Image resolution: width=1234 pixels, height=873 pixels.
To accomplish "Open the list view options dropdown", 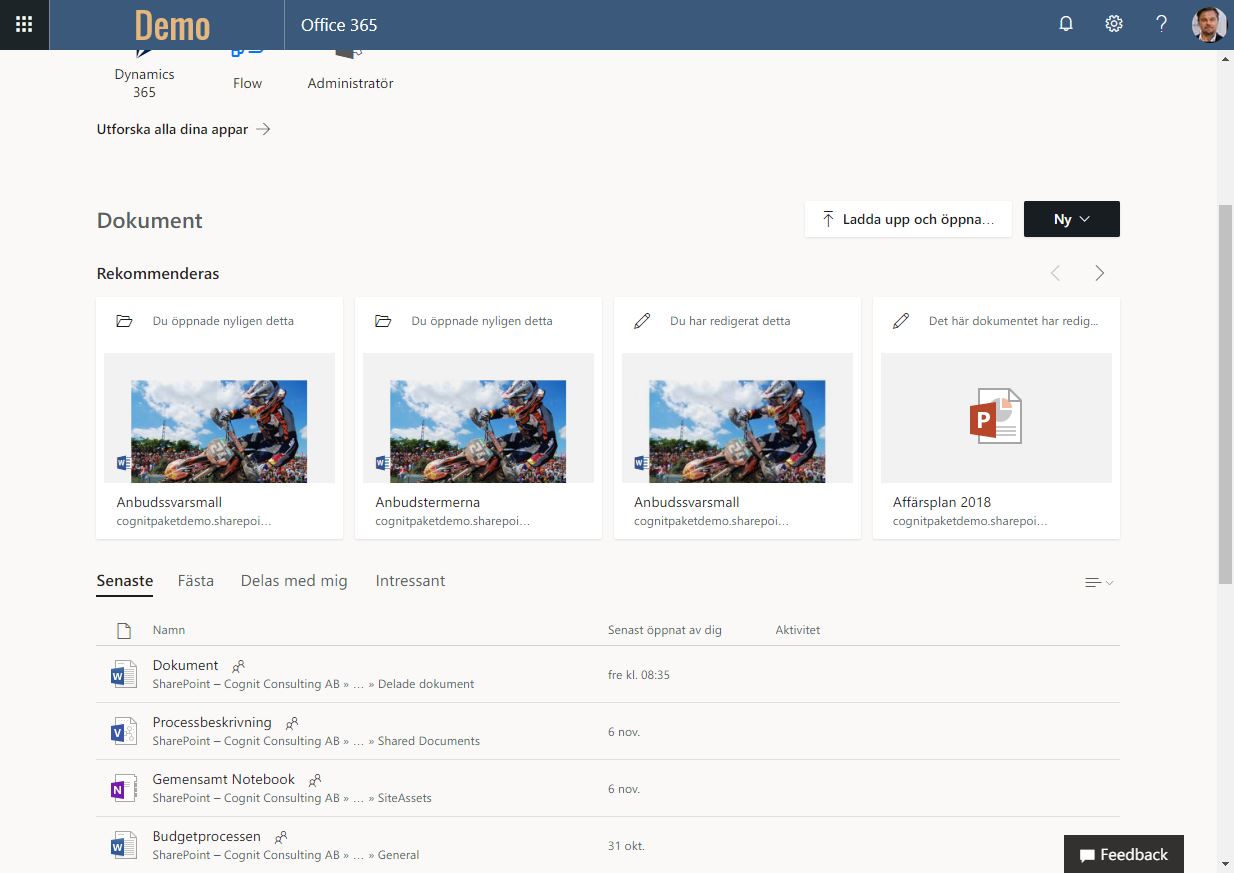I will coord(1098,582).
